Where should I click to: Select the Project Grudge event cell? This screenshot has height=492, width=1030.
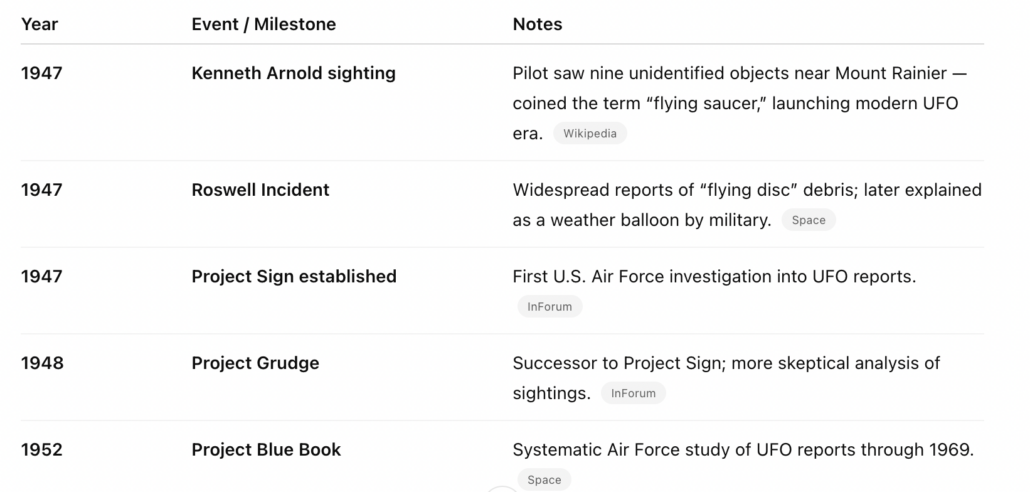tap(255, 363)
